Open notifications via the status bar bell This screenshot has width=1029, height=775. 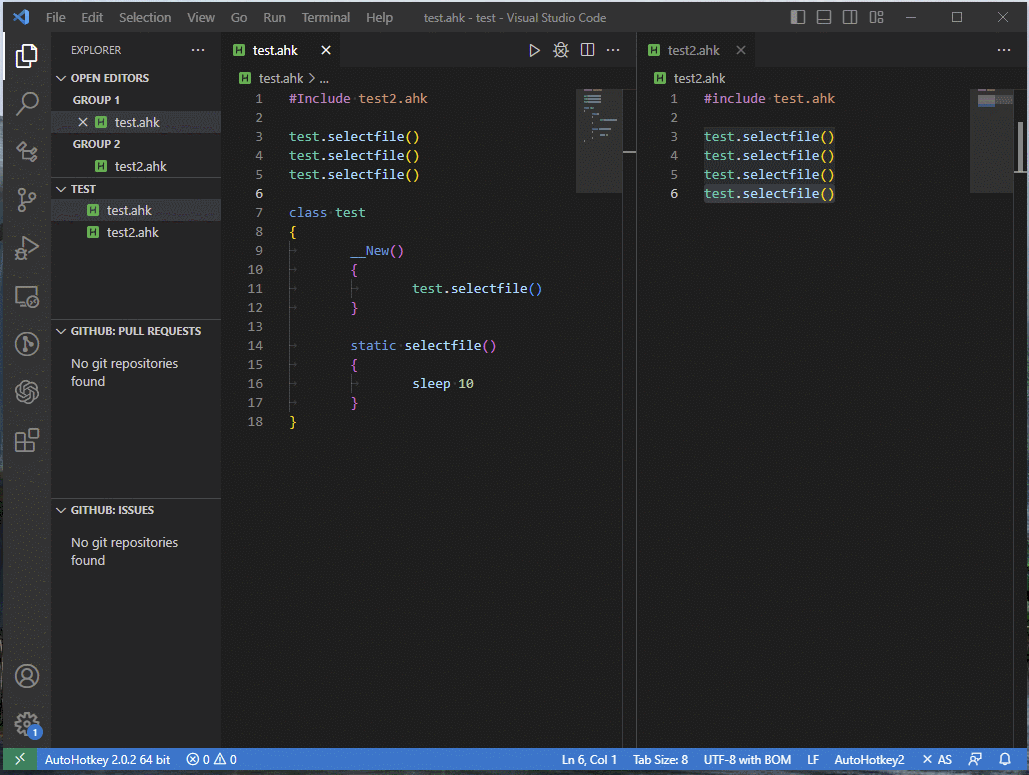pyautogui.click(x=1006, y=759)
